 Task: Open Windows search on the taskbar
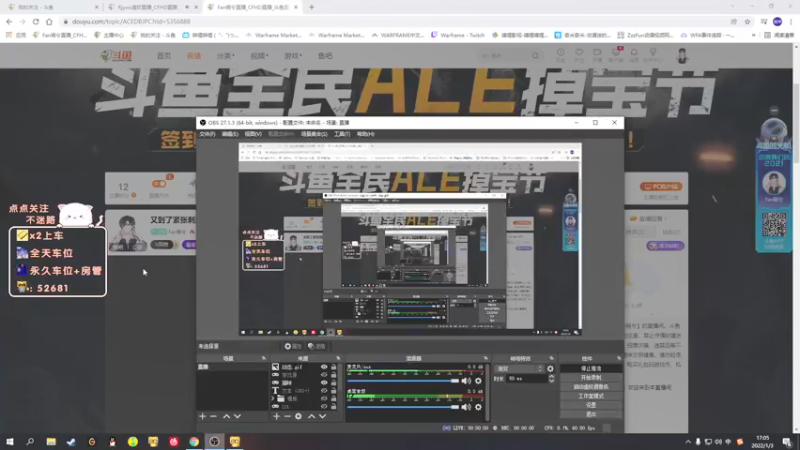click(x=30, y=442)
